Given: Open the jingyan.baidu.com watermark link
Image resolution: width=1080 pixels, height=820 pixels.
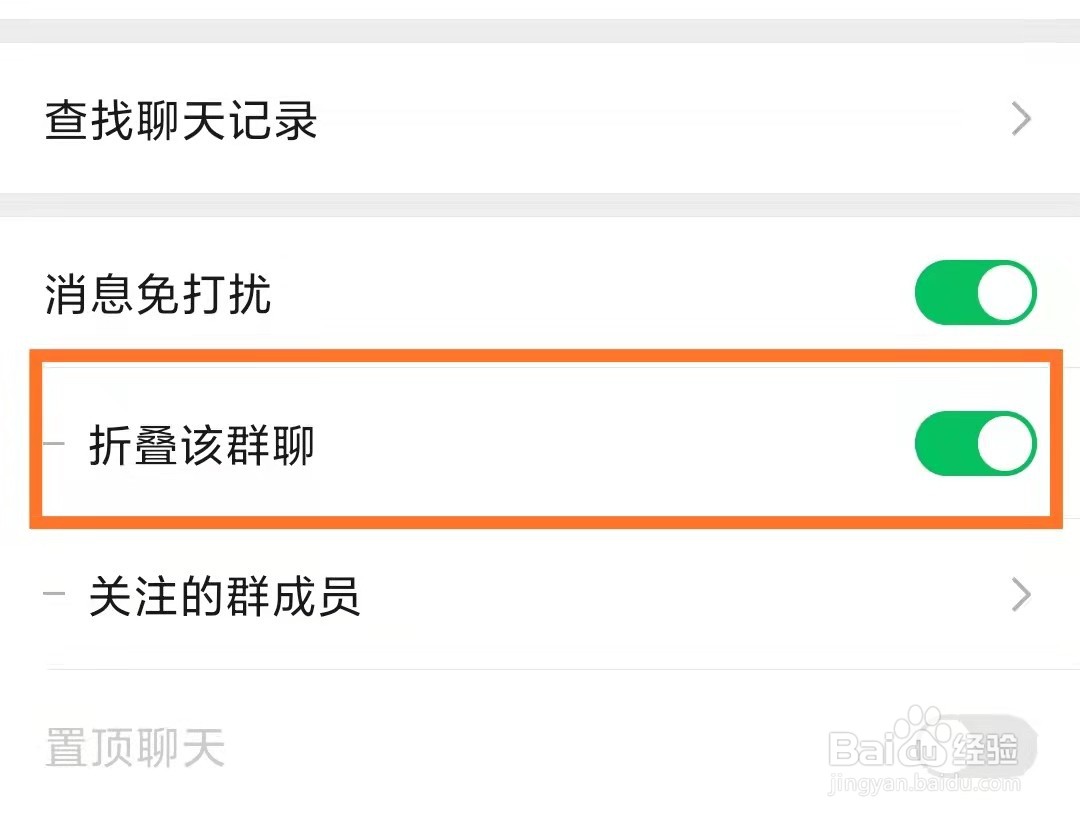Looking at the screenshot, I should click(924, 783).
